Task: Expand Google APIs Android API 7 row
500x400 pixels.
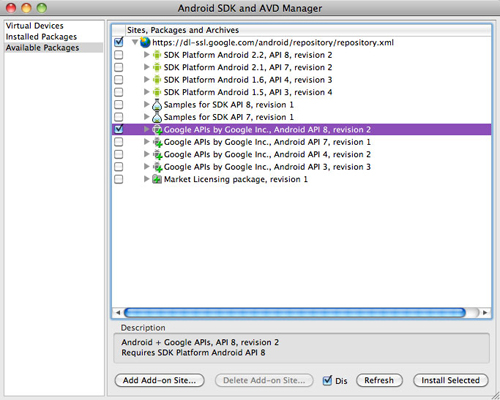Action: point(146,142)
